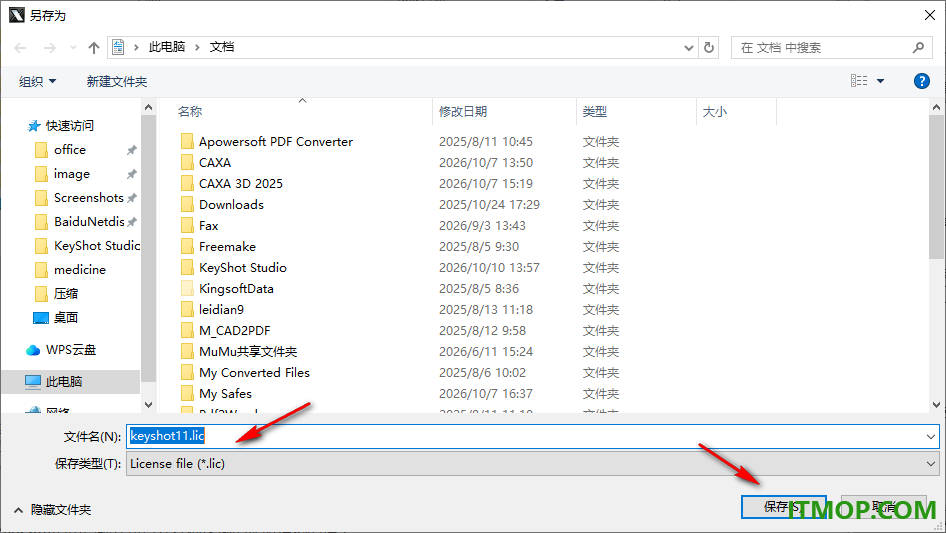Screen dimensions: 946x533
Task: Select the Fax folder
Action: pos(209,226)
